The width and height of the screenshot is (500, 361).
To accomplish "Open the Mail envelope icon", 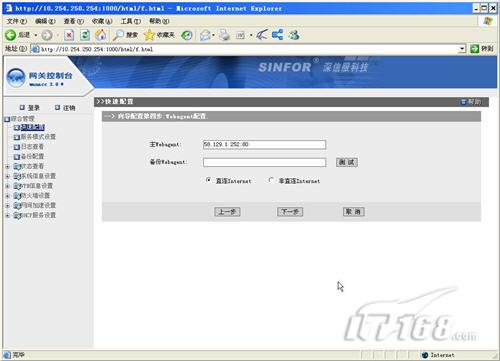I will coord(205,35).
